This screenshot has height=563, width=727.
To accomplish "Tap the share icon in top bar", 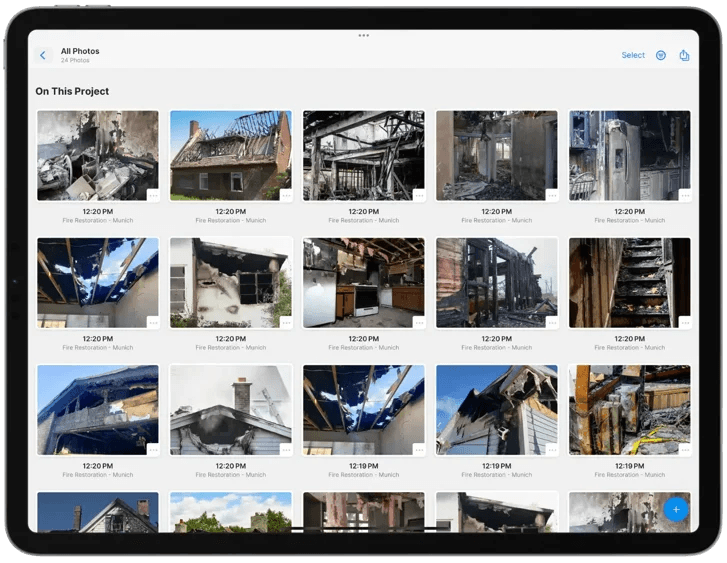I will pyautogui.click(x=684, y=55).
